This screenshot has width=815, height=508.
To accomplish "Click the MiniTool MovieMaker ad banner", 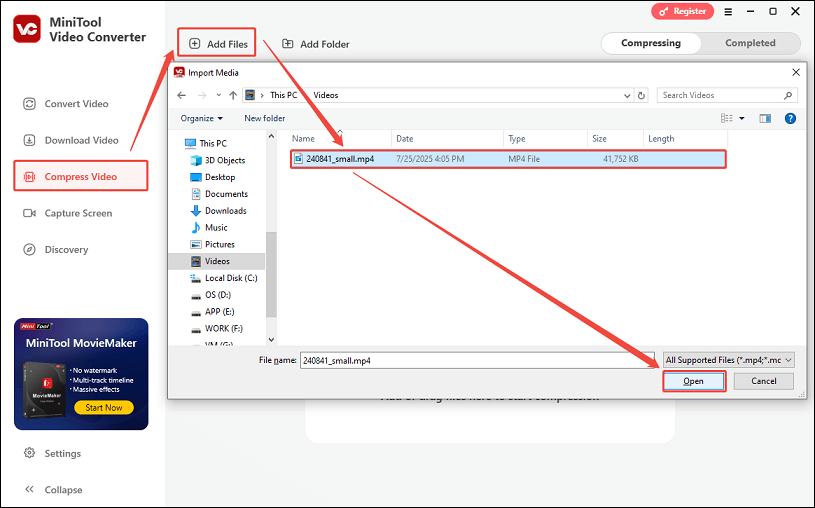I will [81, 374].
